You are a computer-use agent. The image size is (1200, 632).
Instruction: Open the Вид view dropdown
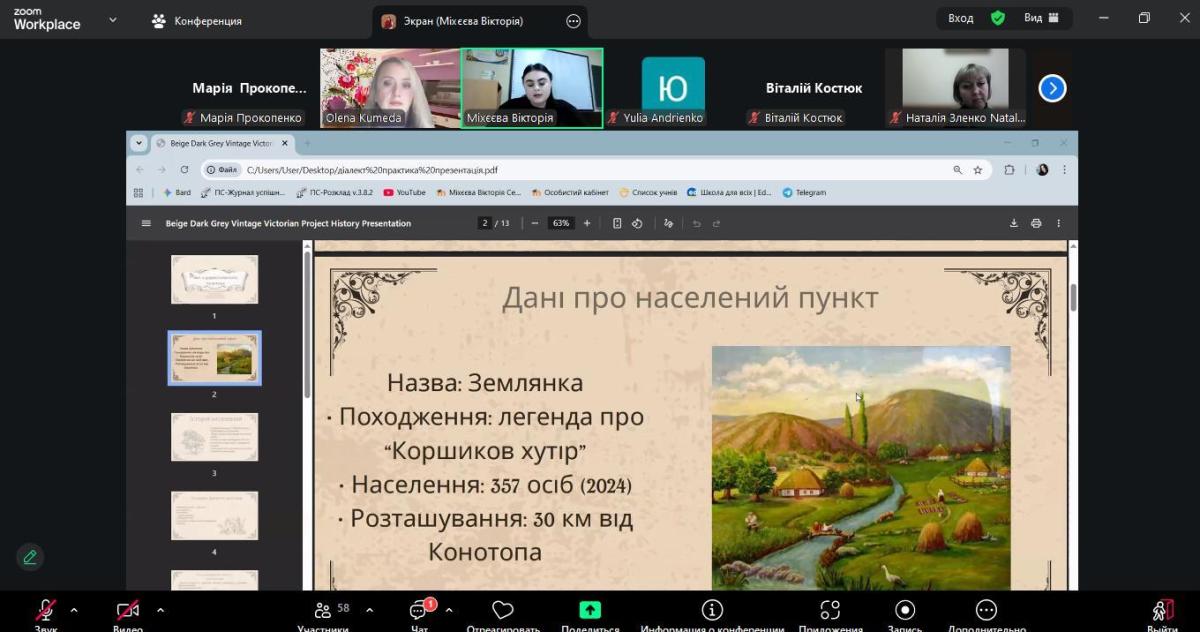tap(1041, 18)
